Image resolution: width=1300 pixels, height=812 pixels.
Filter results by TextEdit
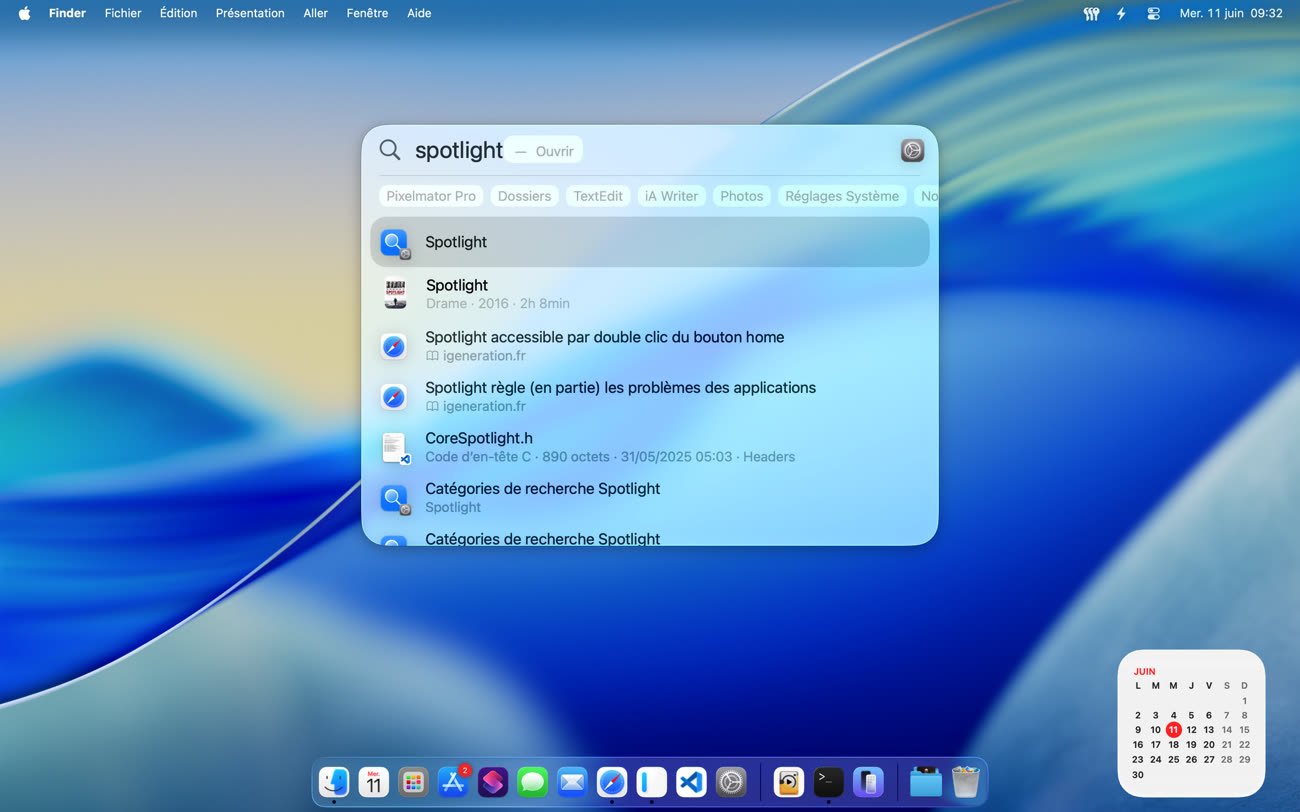[x=598, y=196]
